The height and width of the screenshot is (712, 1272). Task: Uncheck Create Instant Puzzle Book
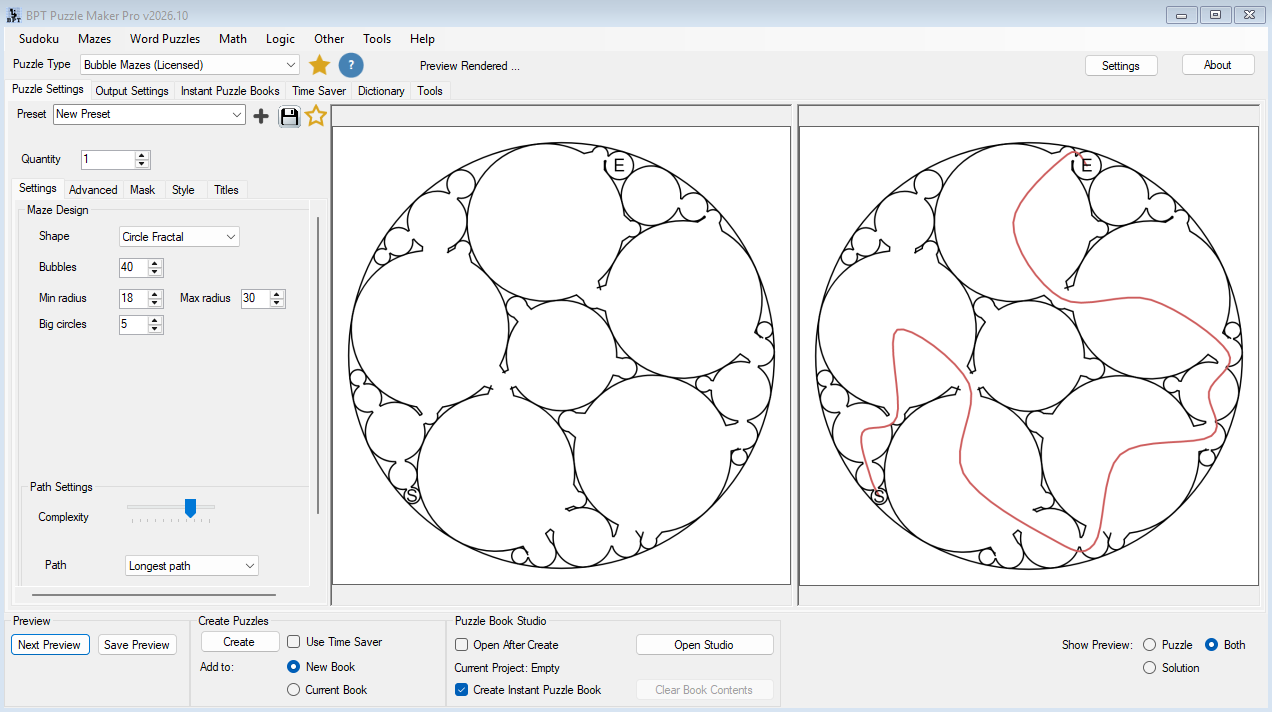click(x=462, y=690)
